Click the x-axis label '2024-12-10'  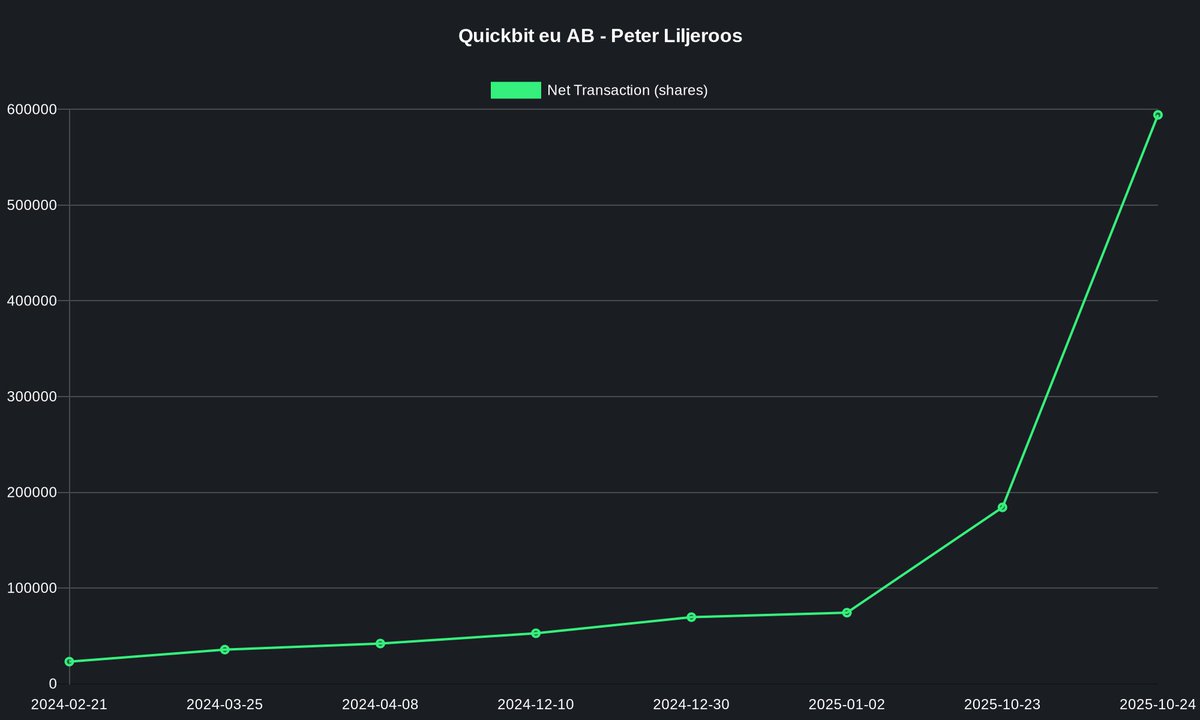point(536,704)
